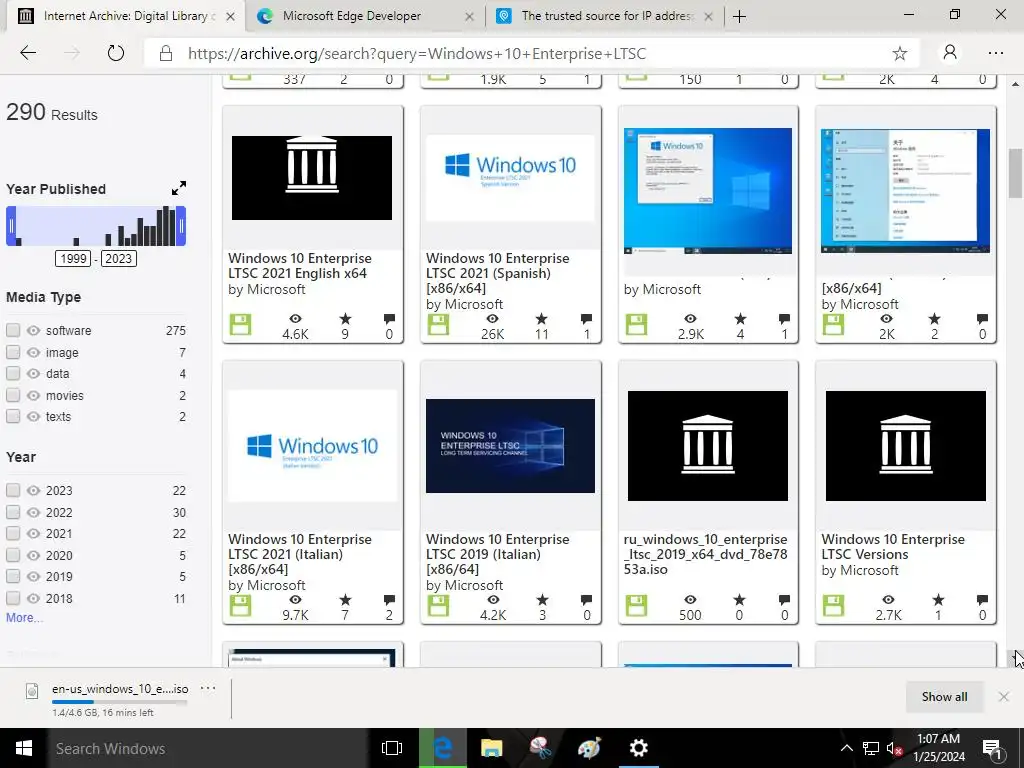Open the dark Enterprise LTSC banner thumbnail
The width and height of the screenshot is (1024, 768).
(510, 445)
